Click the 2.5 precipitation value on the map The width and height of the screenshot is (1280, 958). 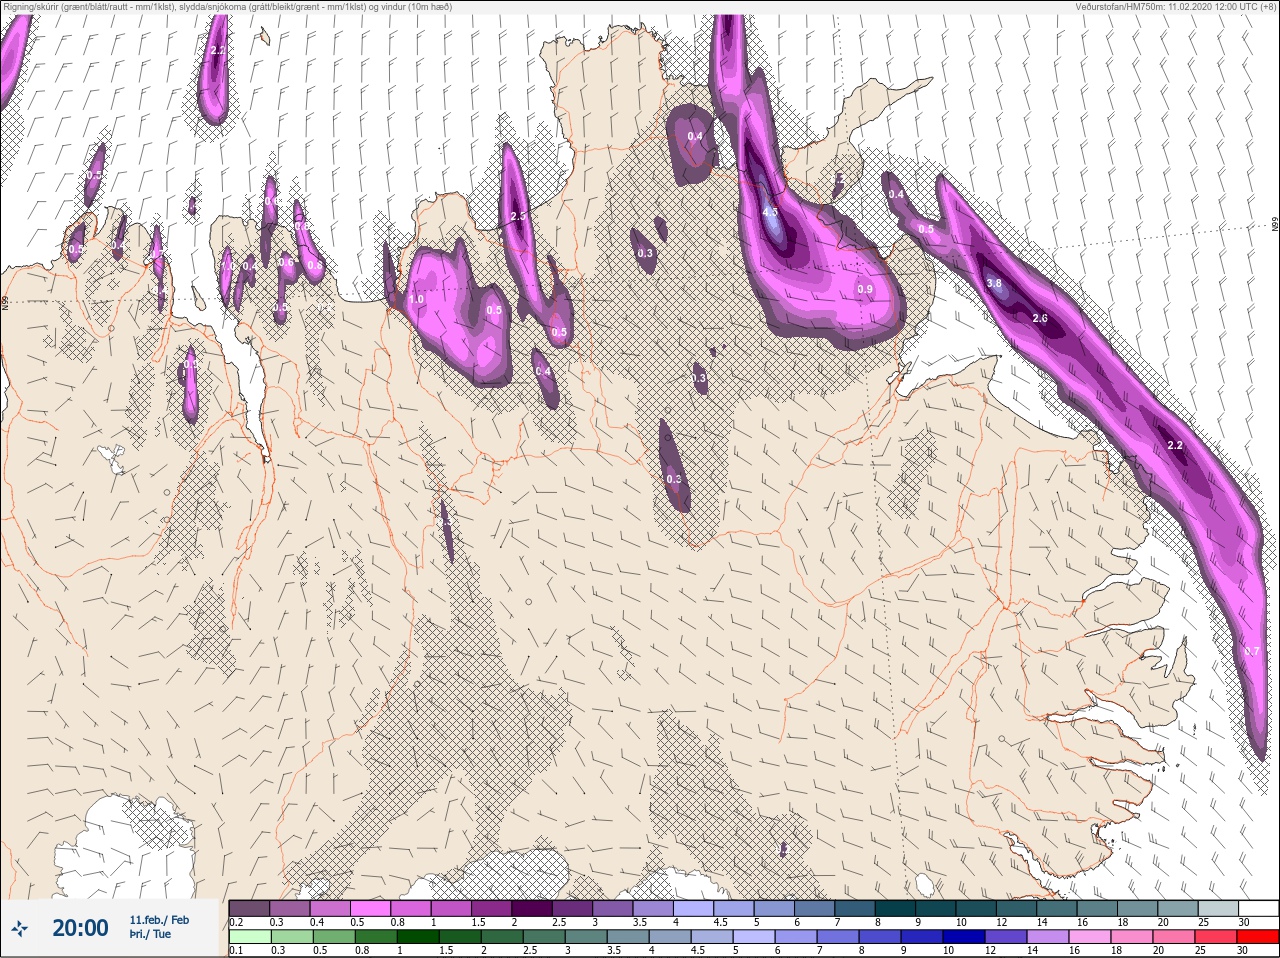(517, 217)
